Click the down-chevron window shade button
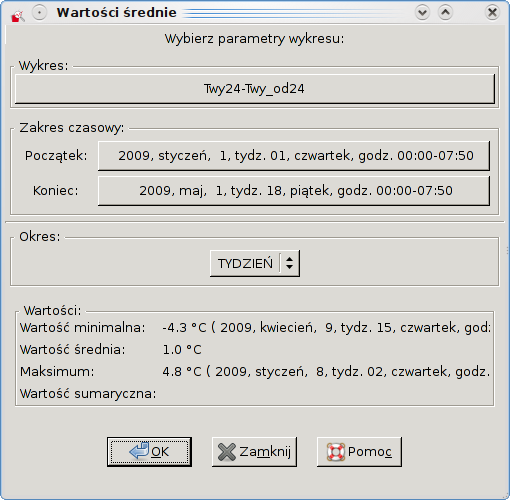This screenshot has width=510, height=500. pos(422,13)
